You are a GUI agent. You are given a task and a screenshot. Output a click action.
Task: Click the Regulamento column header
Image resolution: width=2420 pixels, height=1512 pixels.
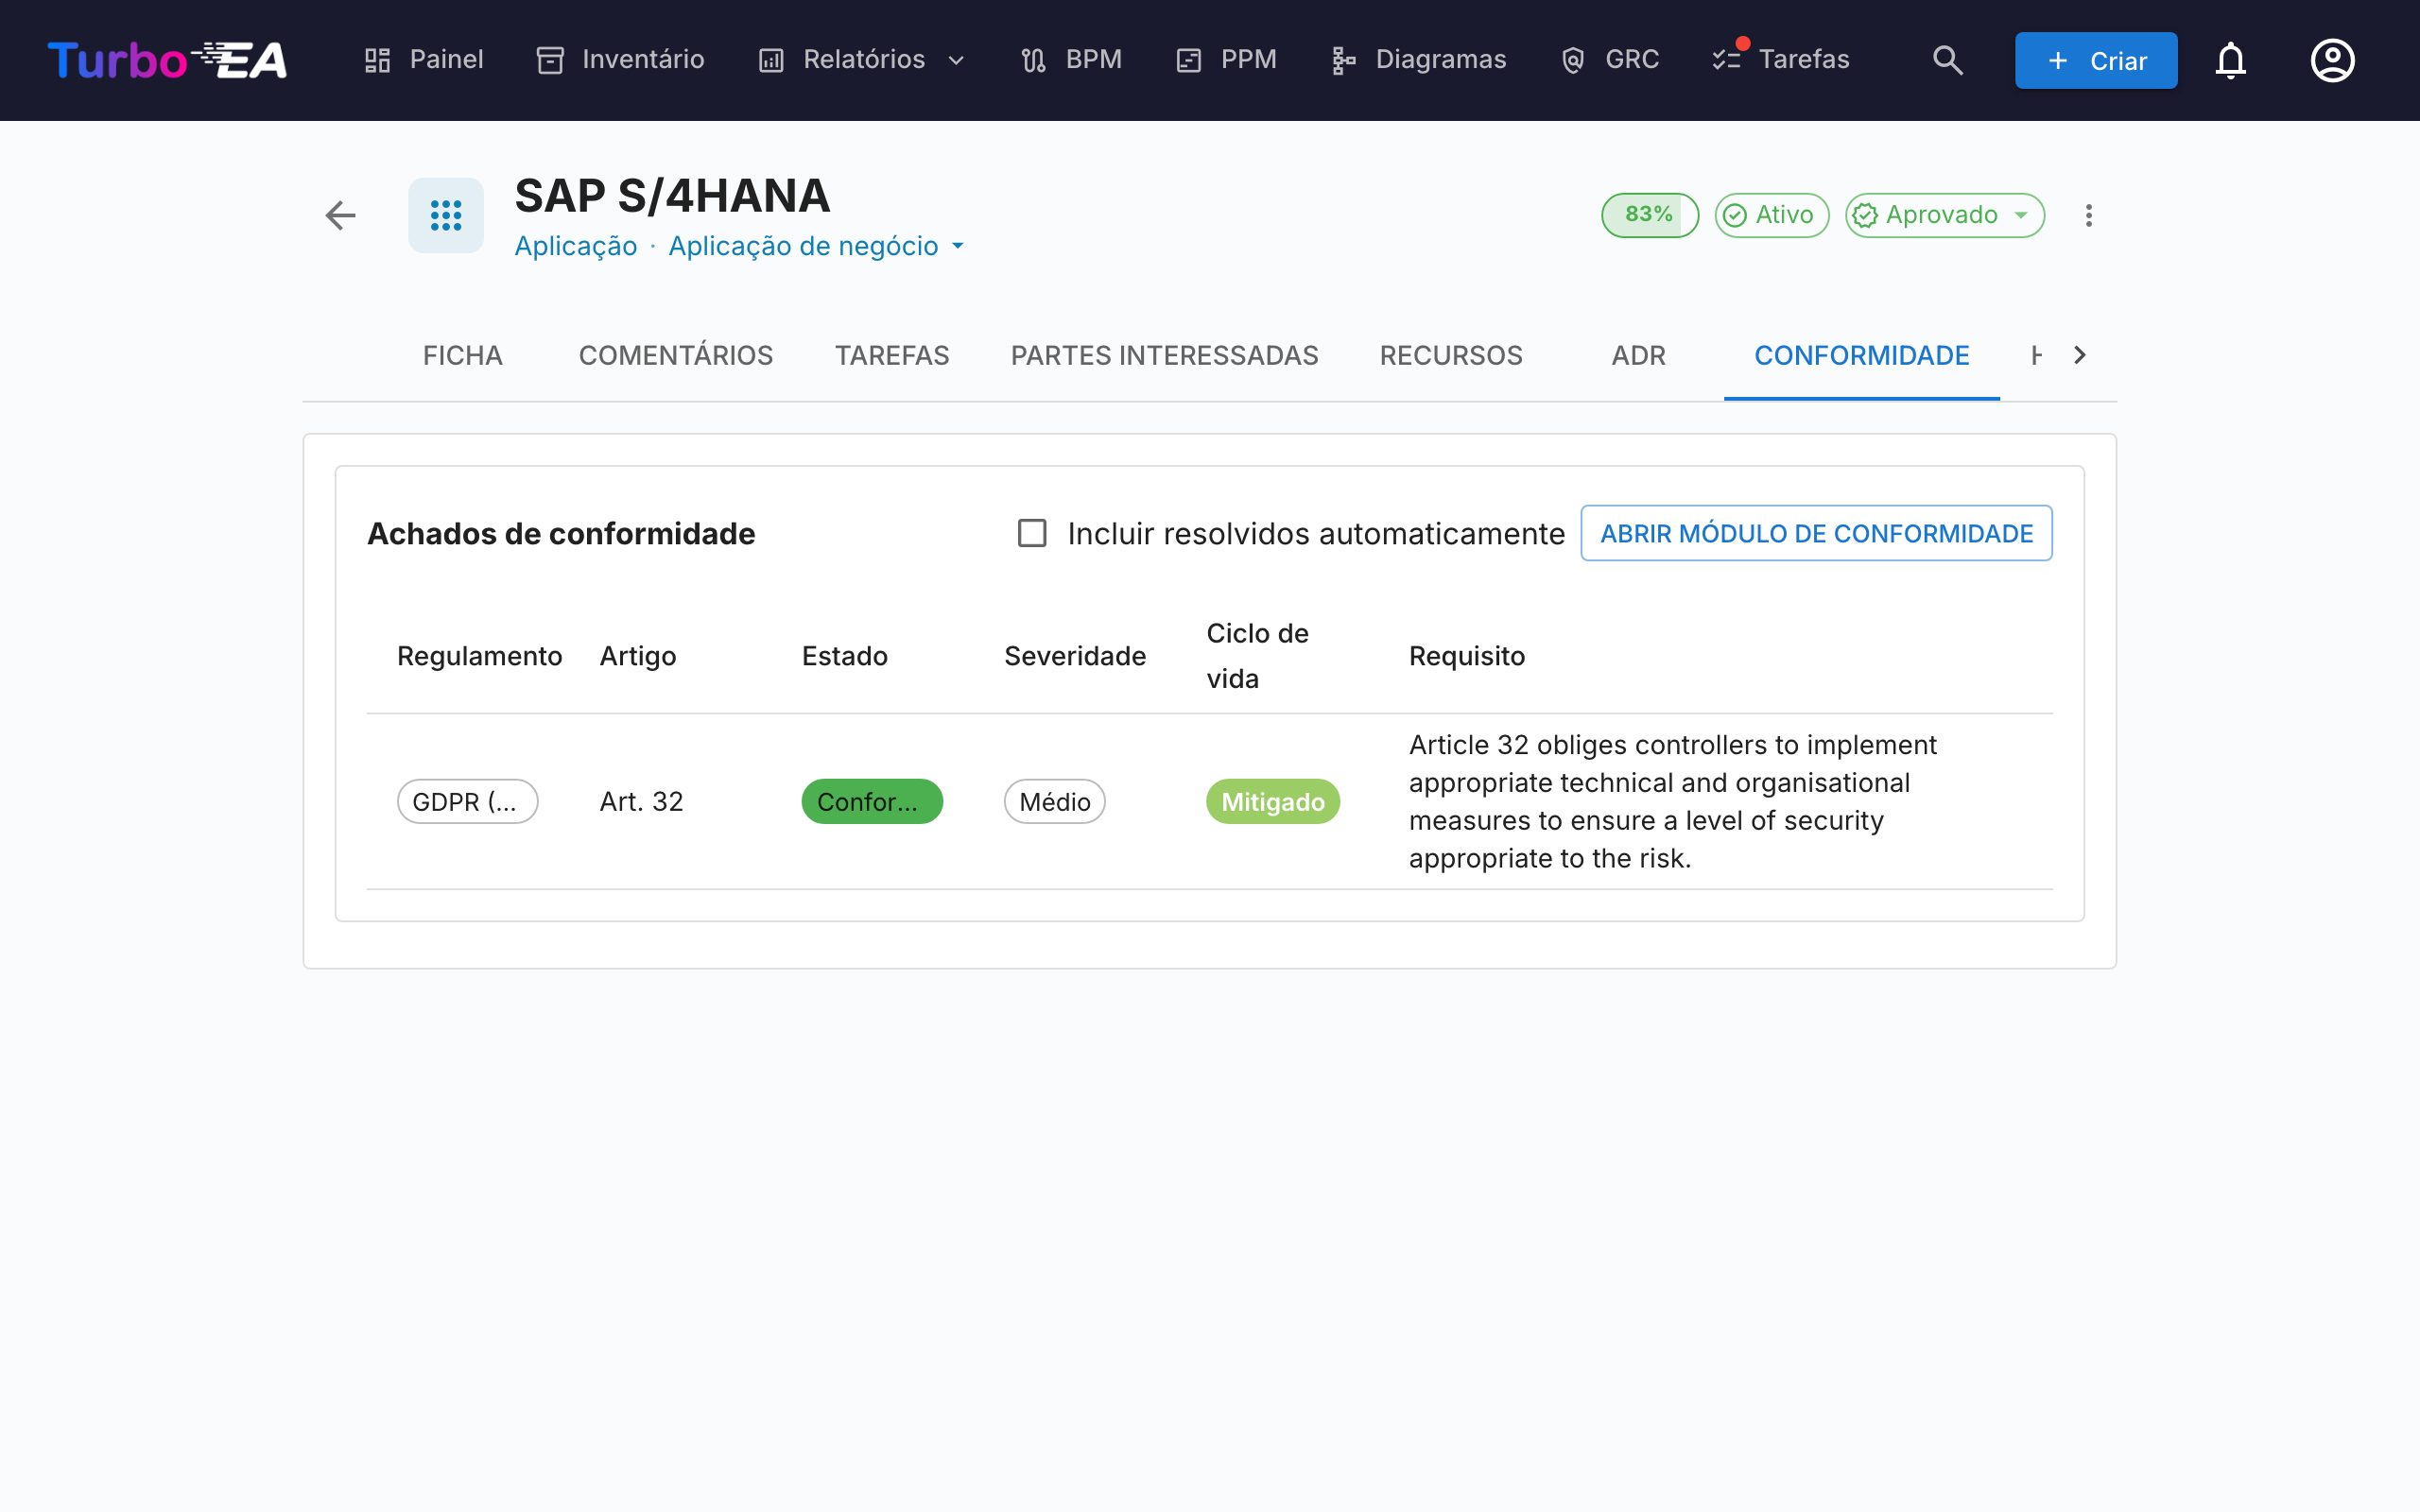(x=479, y=656)
